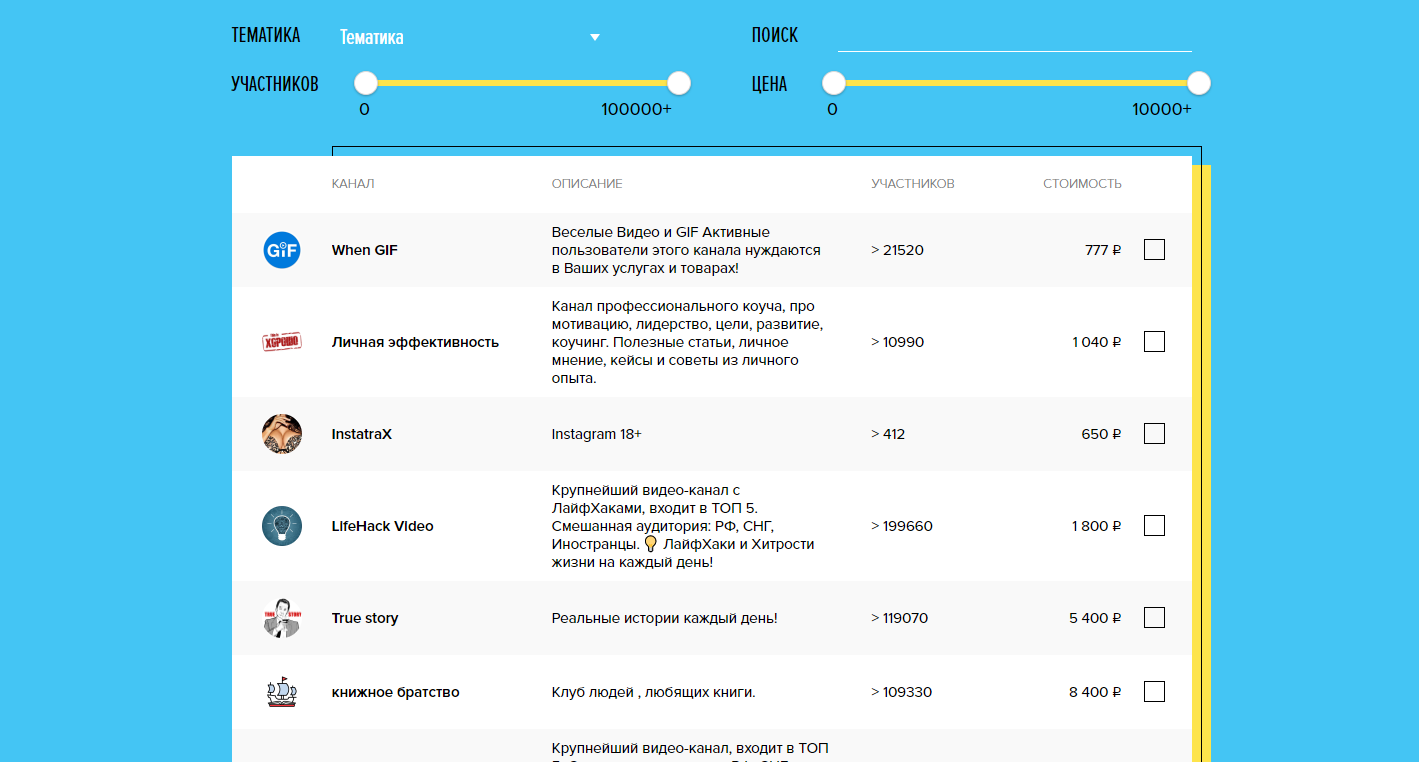
Task: Select the Личная эффективность row checkbox
Action: click(x=1154, y=342)
